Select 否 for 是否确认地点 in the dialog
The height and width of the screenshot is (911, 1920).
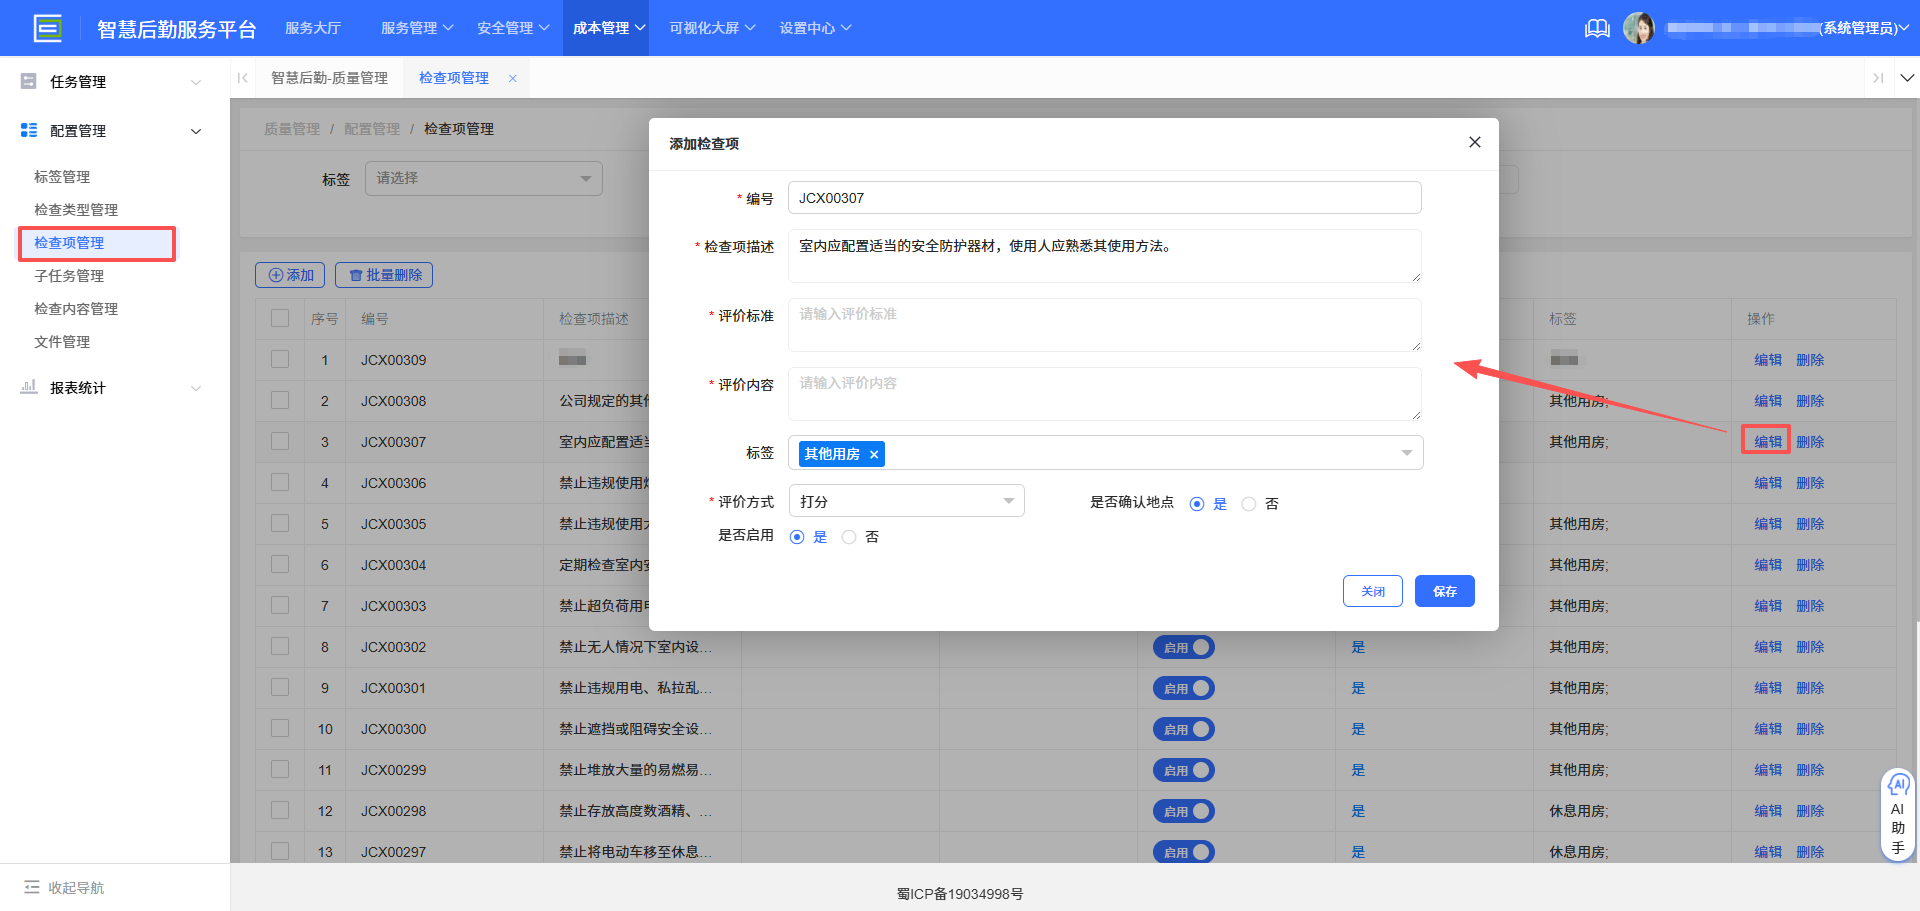tap(1249, 503)
